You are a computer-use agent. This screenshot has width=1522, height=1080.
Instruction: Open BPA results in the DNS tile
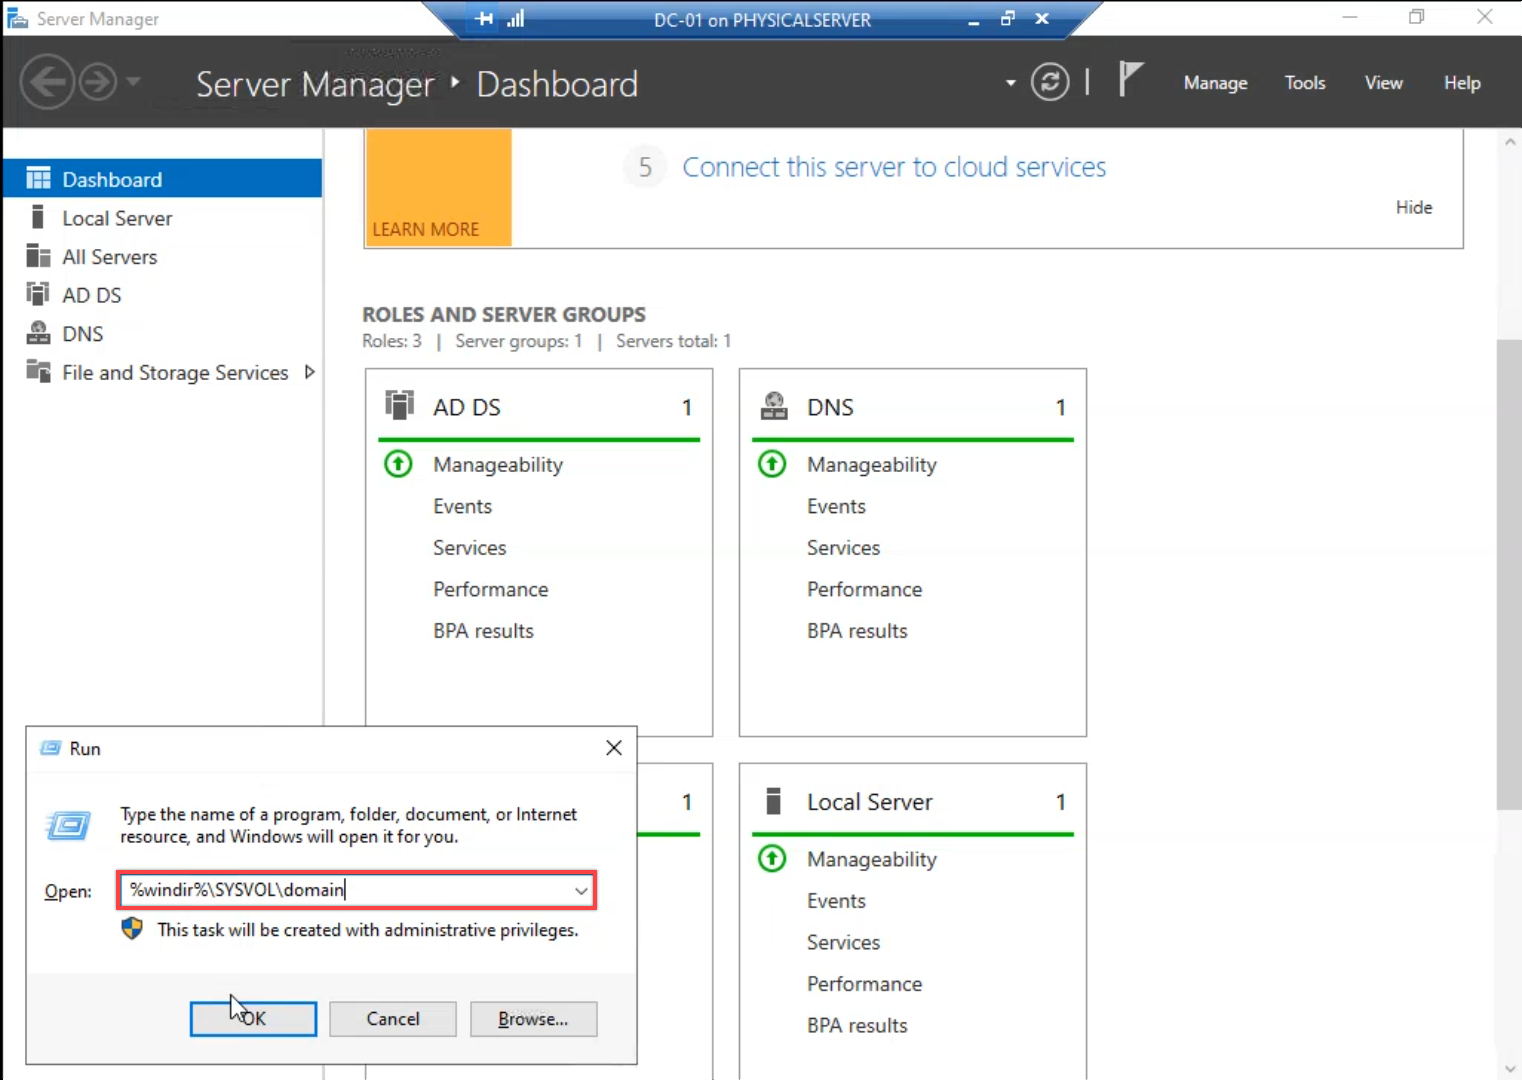857,631
